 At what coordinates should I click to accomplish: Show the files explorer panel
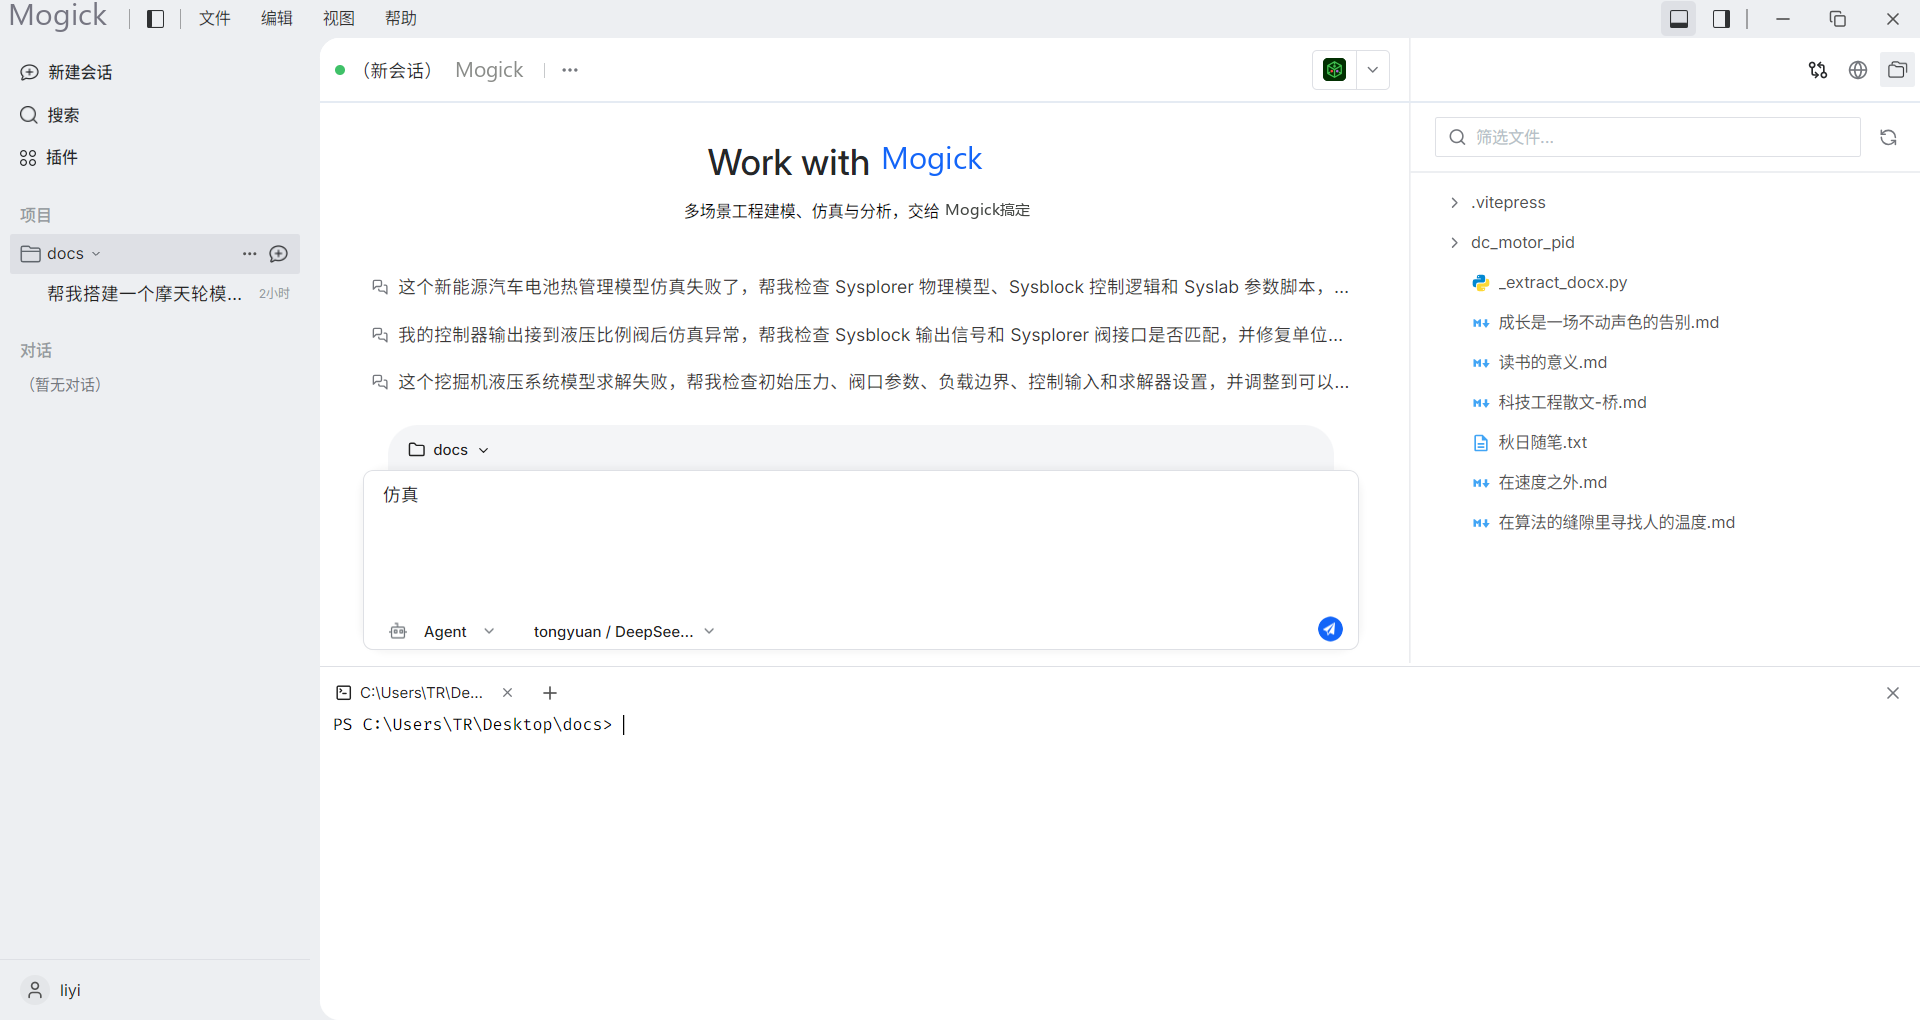click(1897, 70)
